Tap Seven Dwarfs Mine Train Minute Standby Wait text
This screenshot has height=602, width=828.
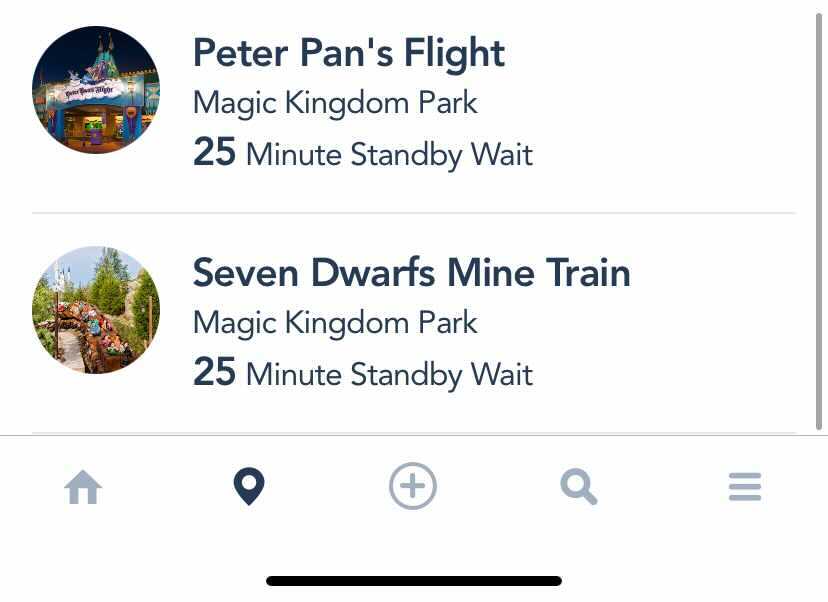389,375
